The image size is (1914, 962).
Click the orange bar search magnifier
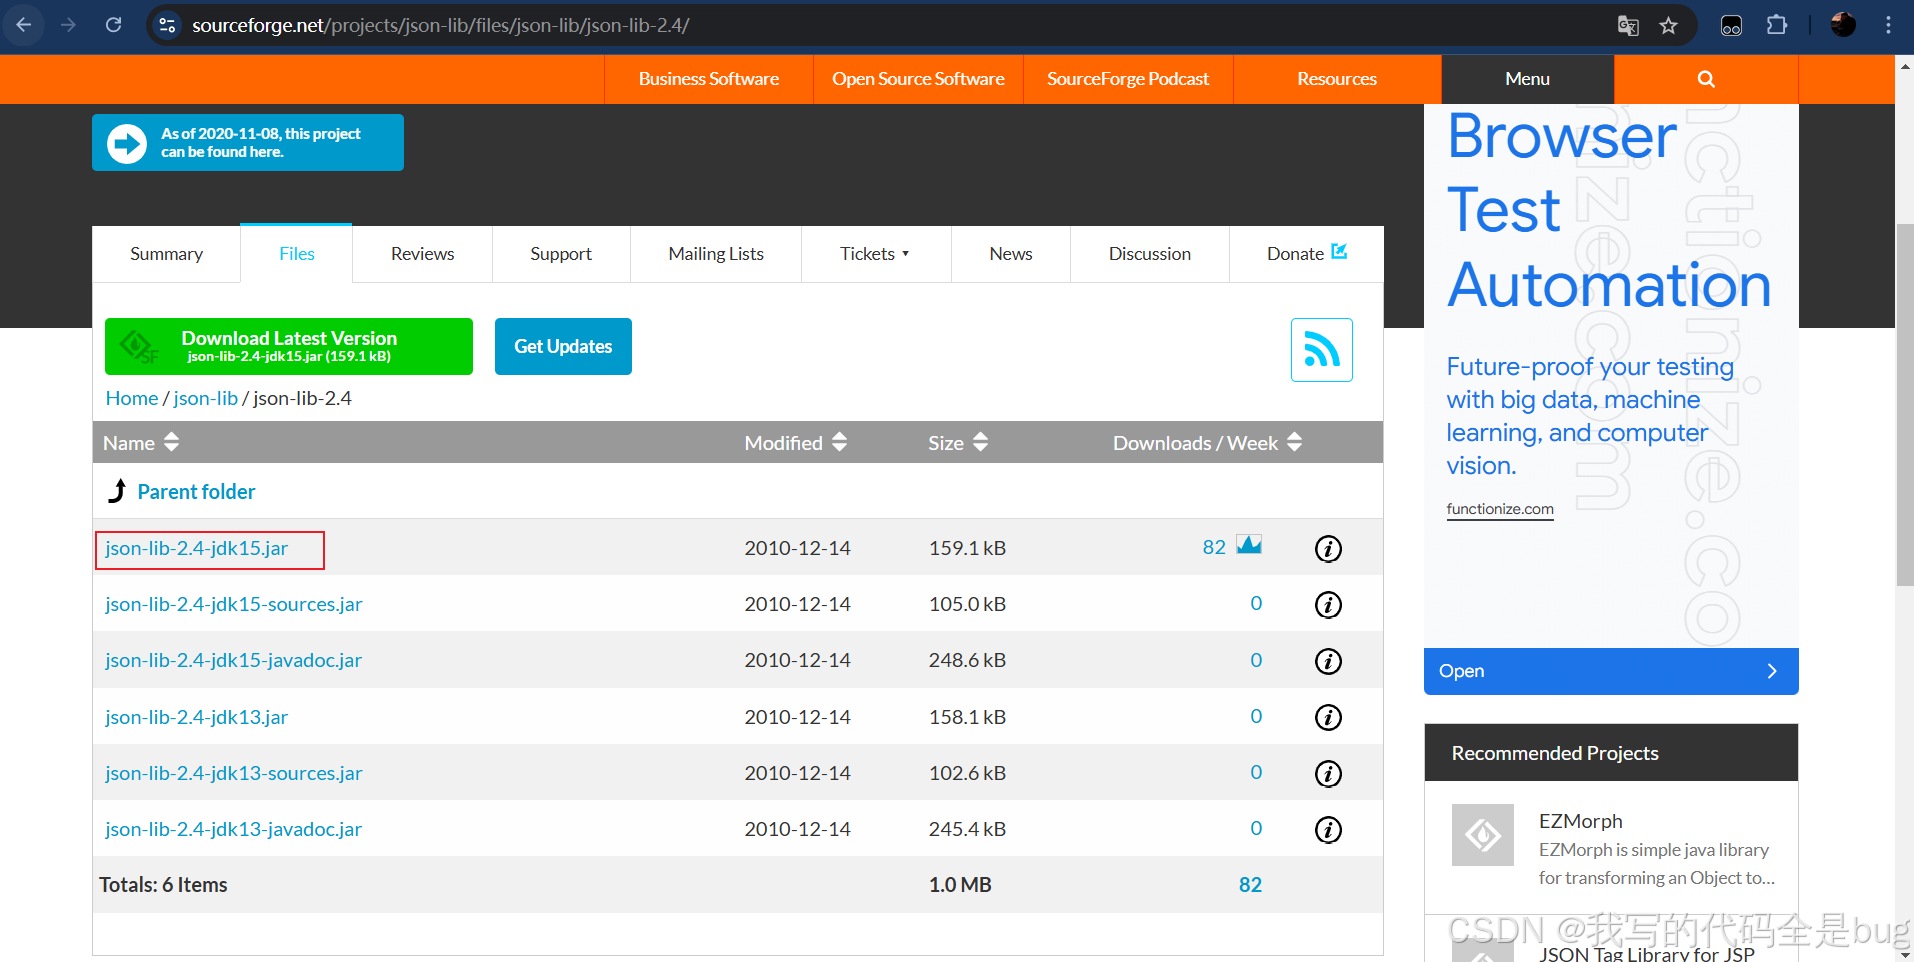(1706, 79)
